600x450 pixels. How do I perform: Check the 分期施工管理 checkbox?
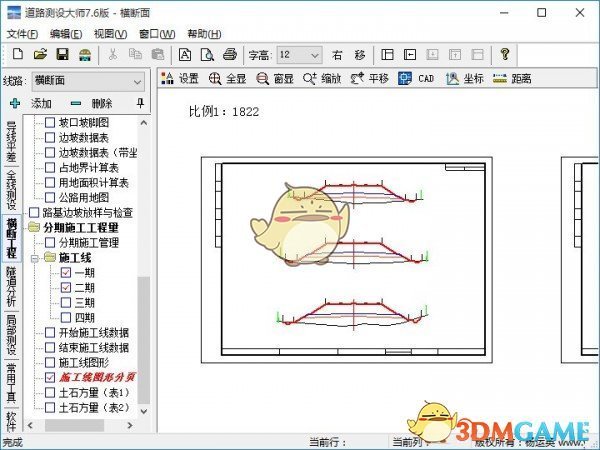(x=50, y=242)
